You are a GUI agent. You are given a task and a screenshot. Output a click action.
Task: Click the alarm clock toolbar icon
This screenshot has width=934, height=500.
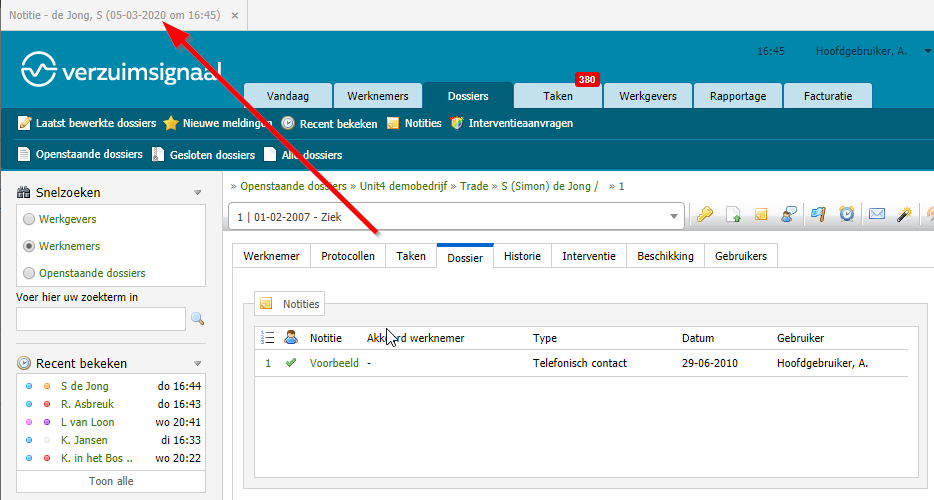(847, 215)
